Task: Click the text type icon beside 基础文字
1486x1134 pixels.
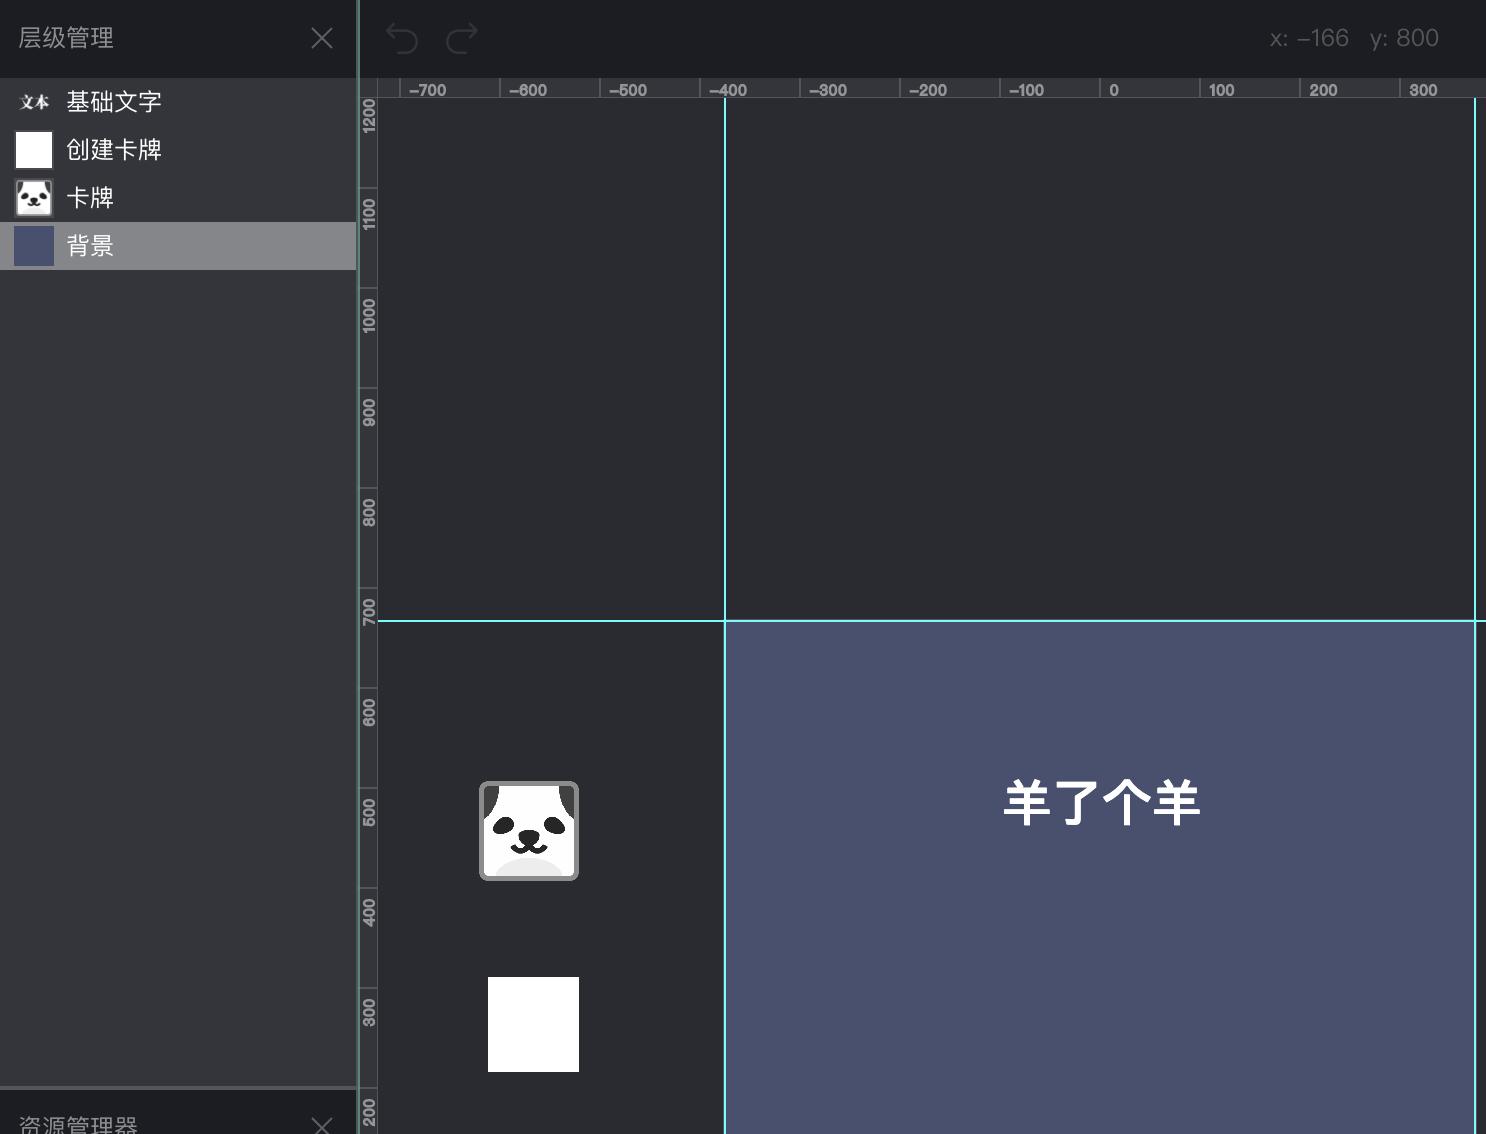Action: tap(34, 102)
